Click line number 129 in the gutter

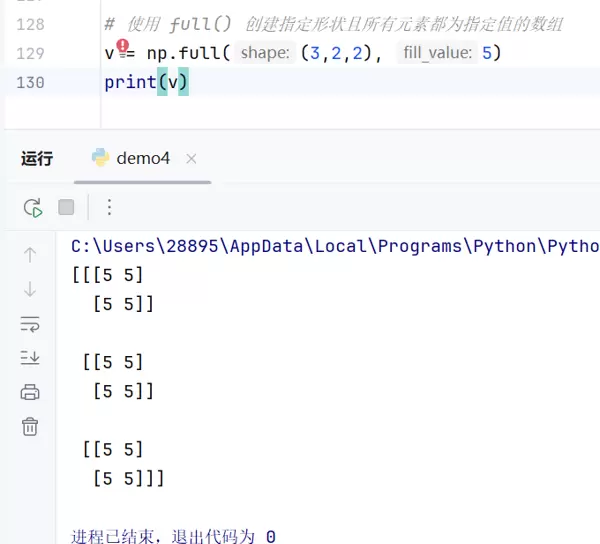pos(31,52)
